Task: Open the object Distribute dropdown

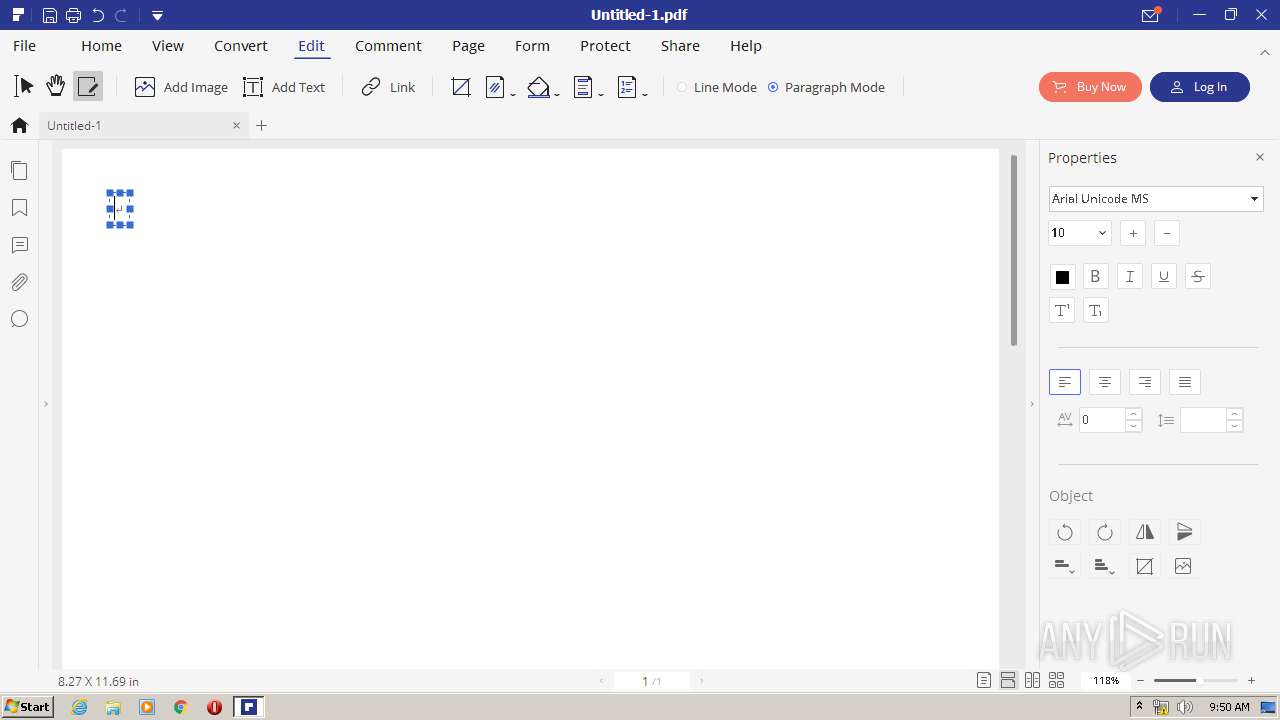Action: pyautogui.click(x=1105, y=566)
